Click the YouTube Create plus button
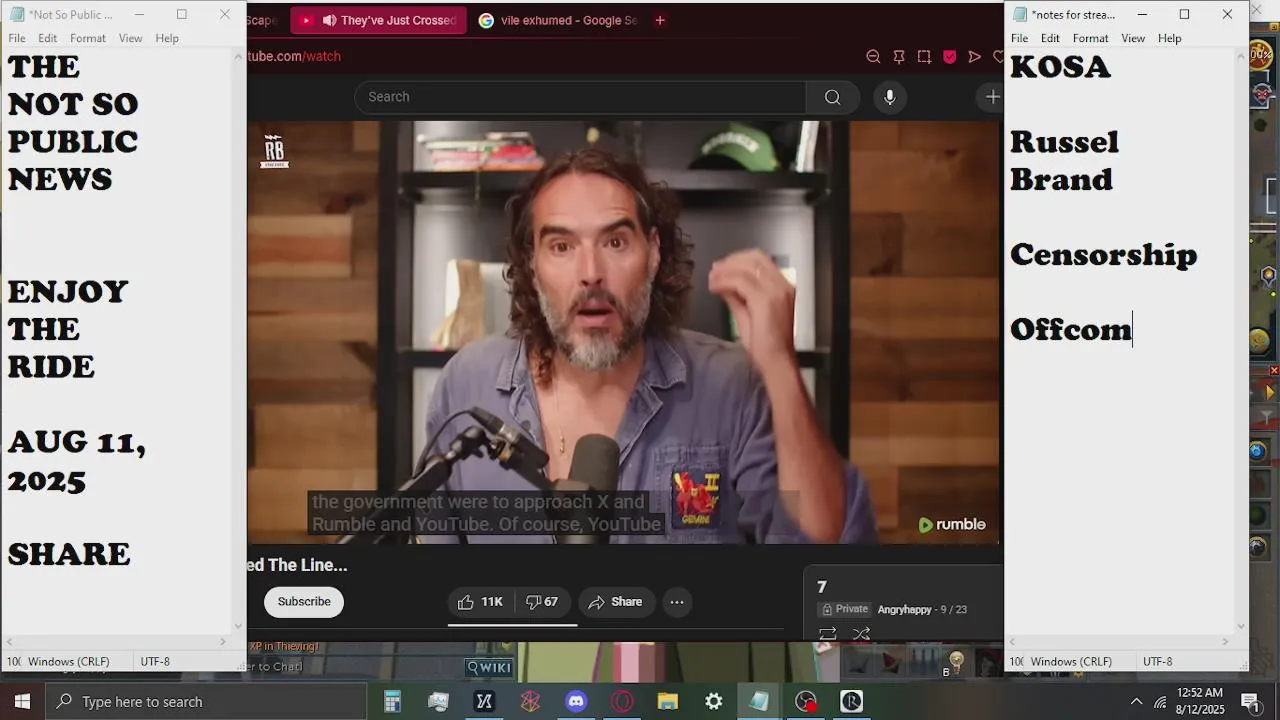The height and width of the screenshot is (720, 1280). tap(991, 97)
